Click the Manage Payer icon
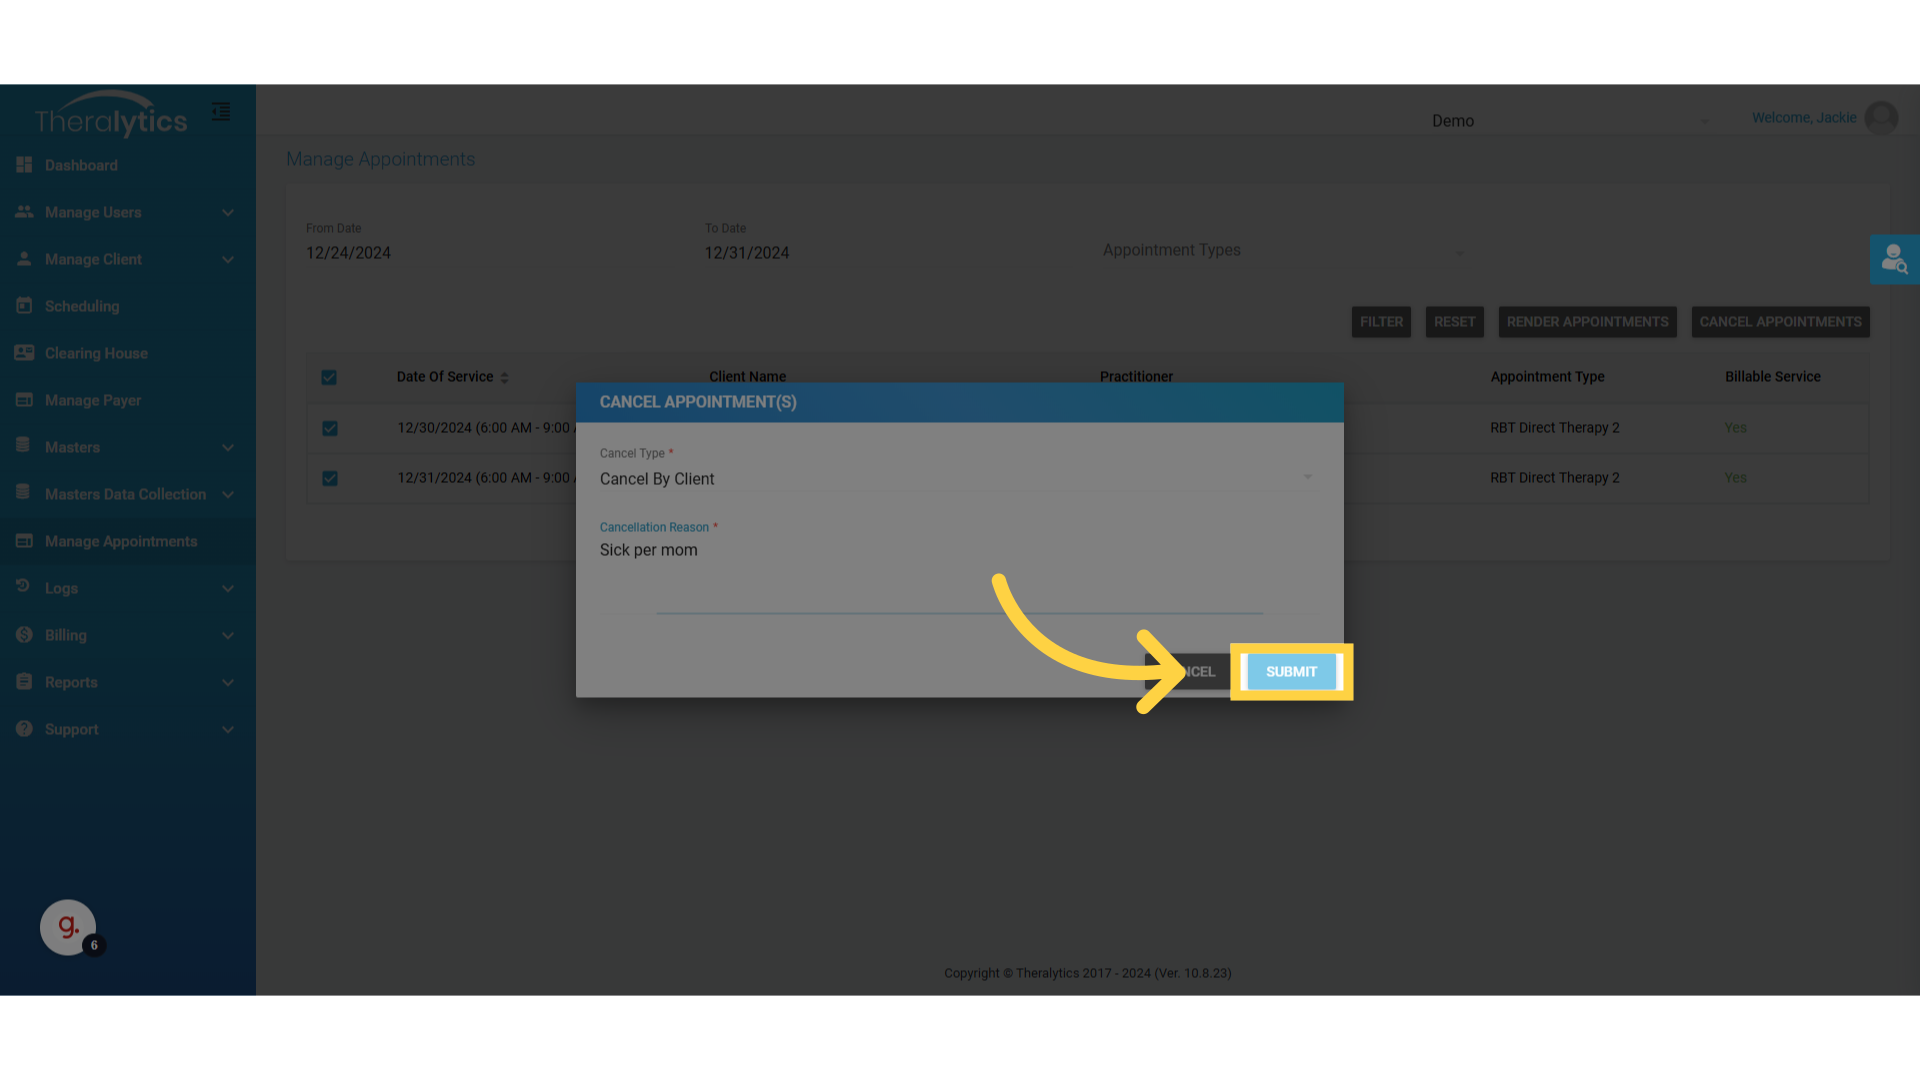The width and height of the screenshot is (1920, 1080). (x=24, y=400)
